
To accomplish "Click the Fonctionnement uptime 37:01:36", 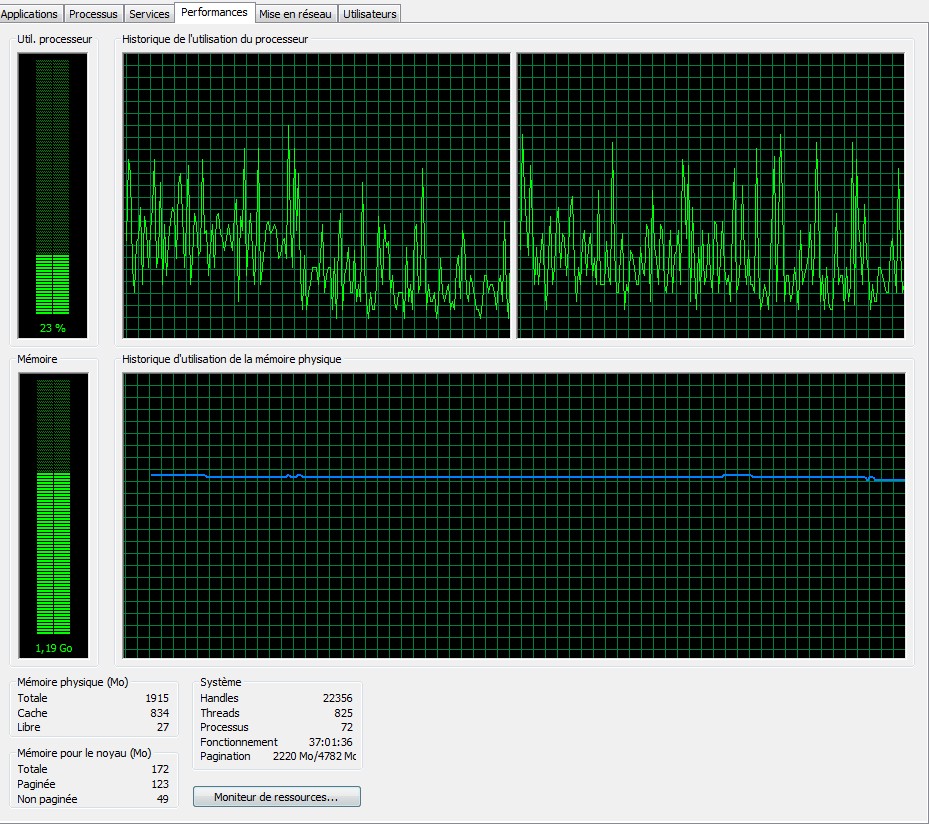I will 331,742.
